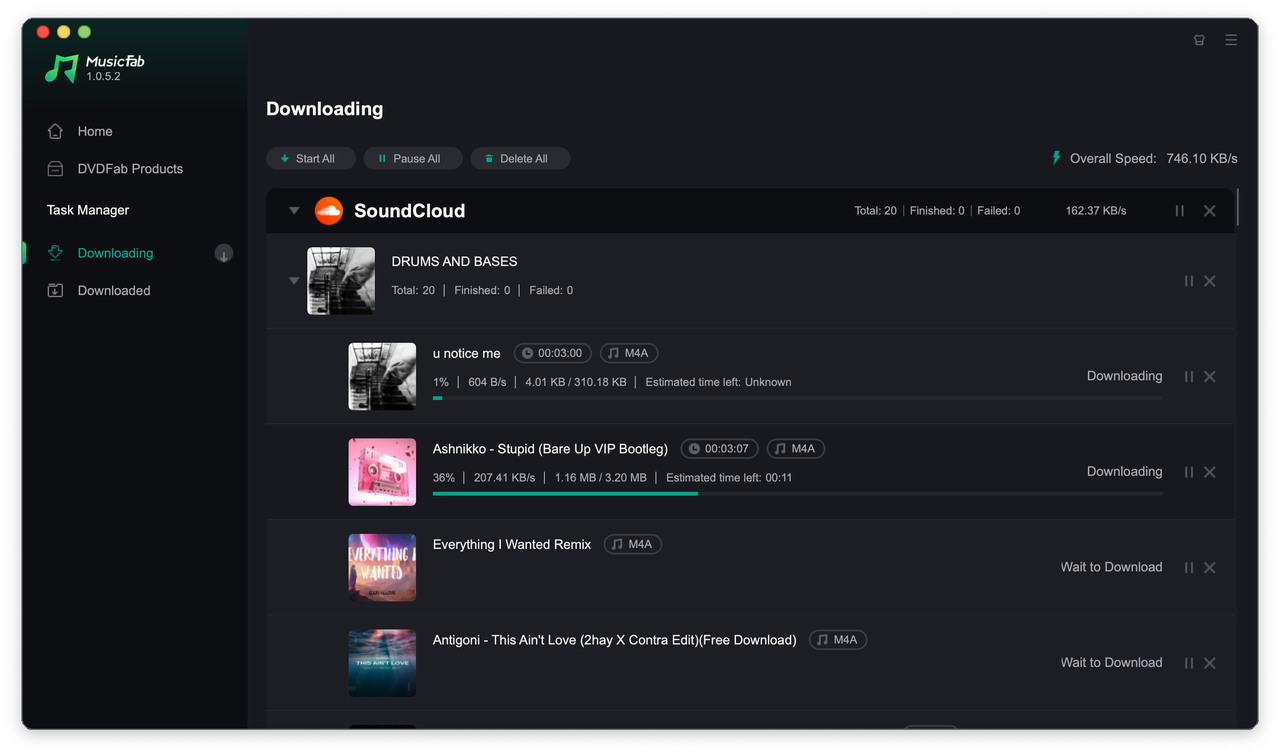Viewport: 1280px width, 755px height.
Task: Pause all SoundCloud downloads
Action: pos(1180,211)
